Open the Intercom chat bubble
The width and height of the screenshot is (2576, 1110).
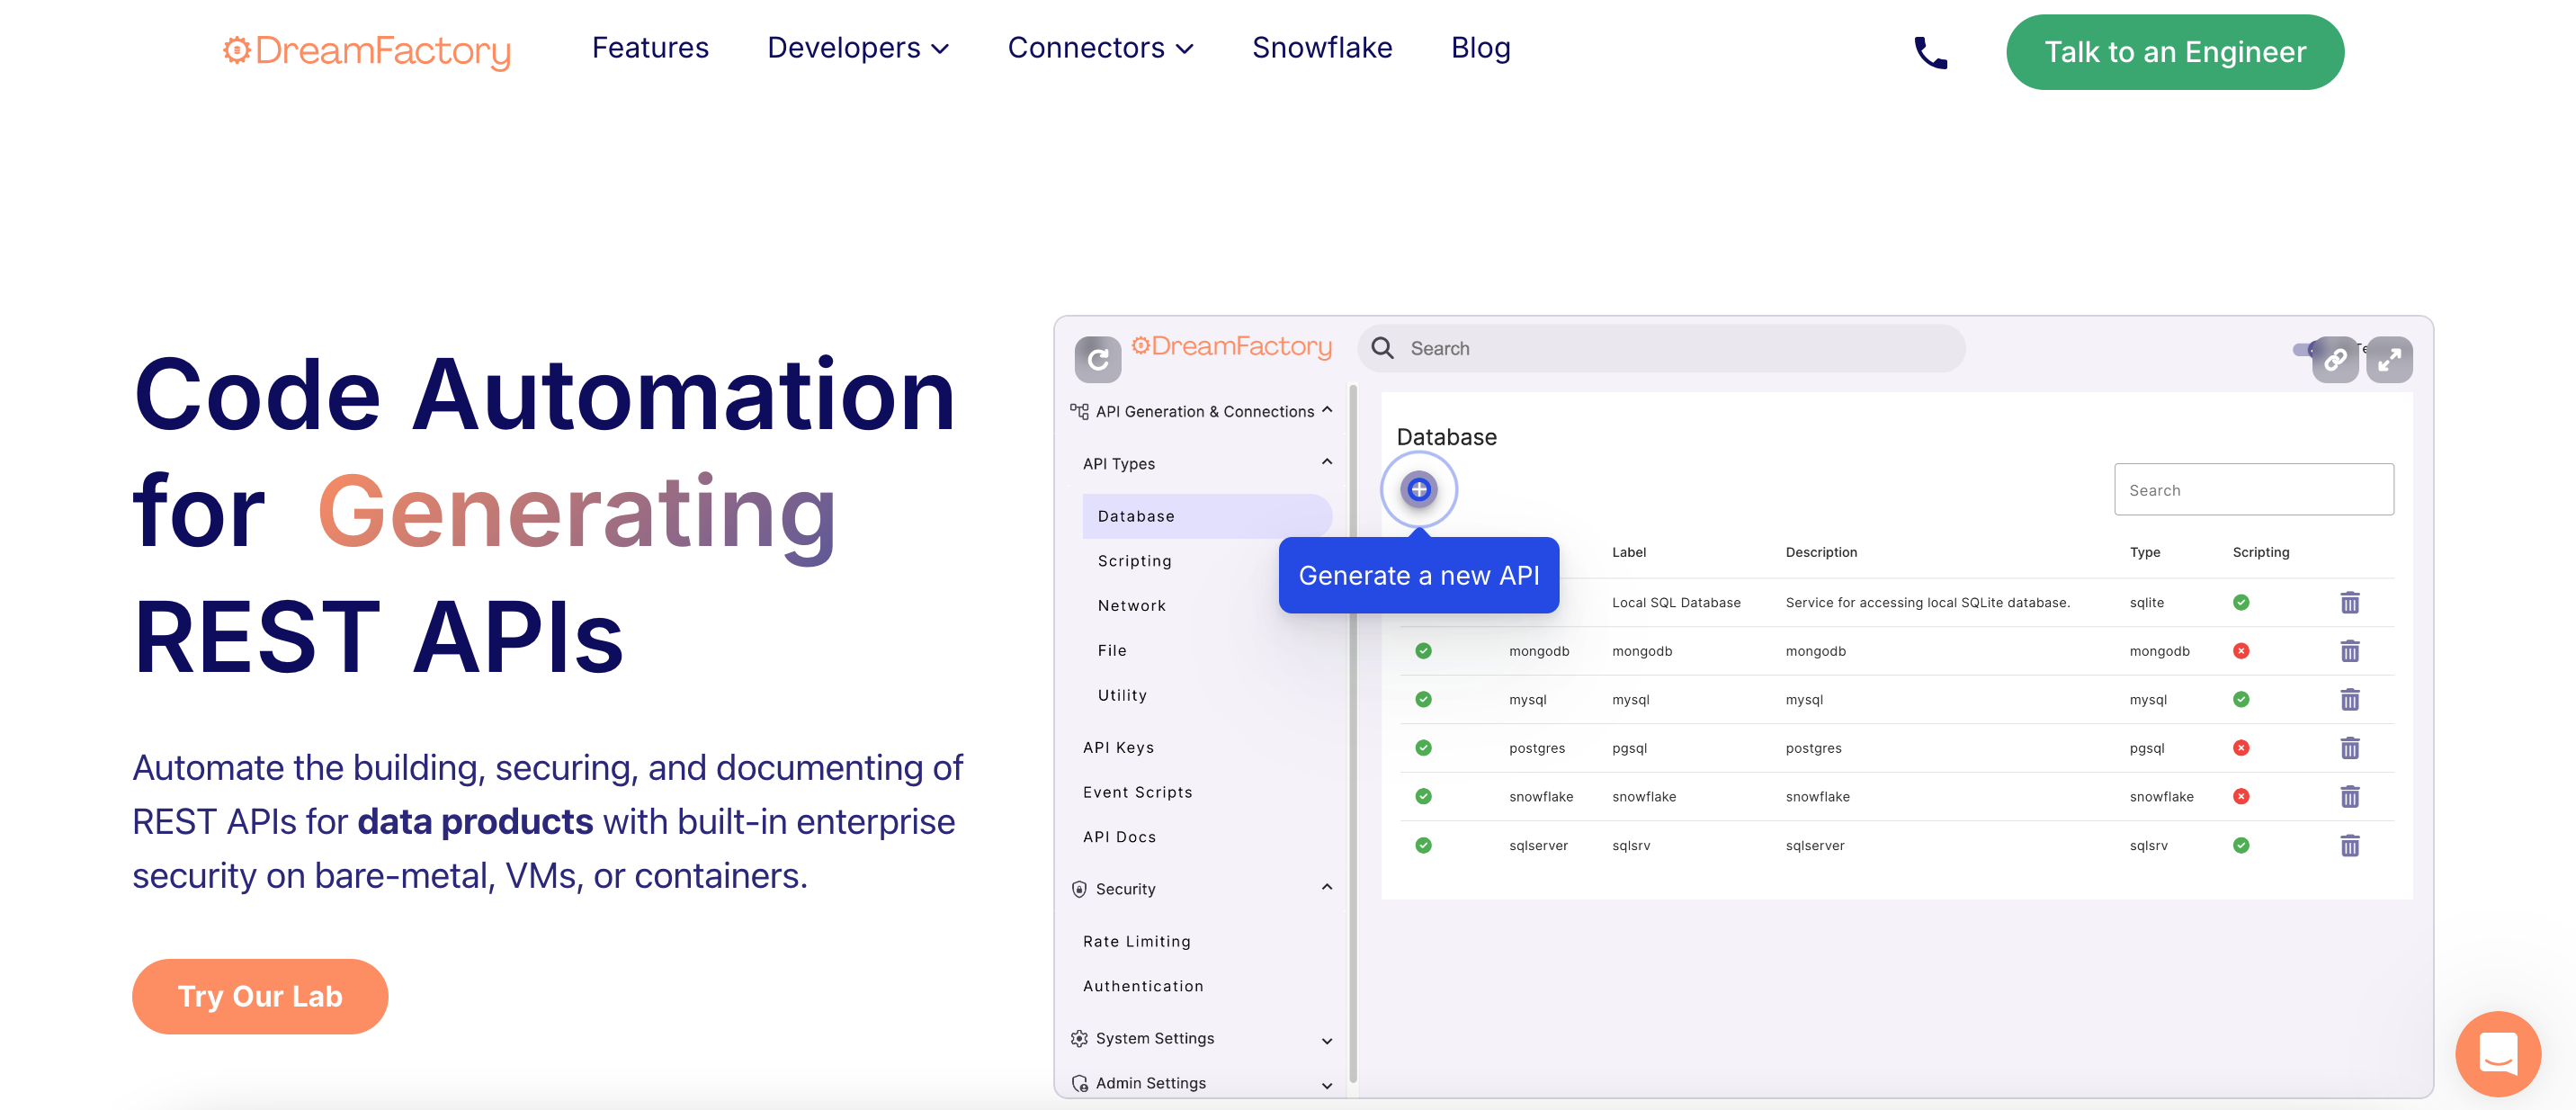(x=2498, y=1053)
